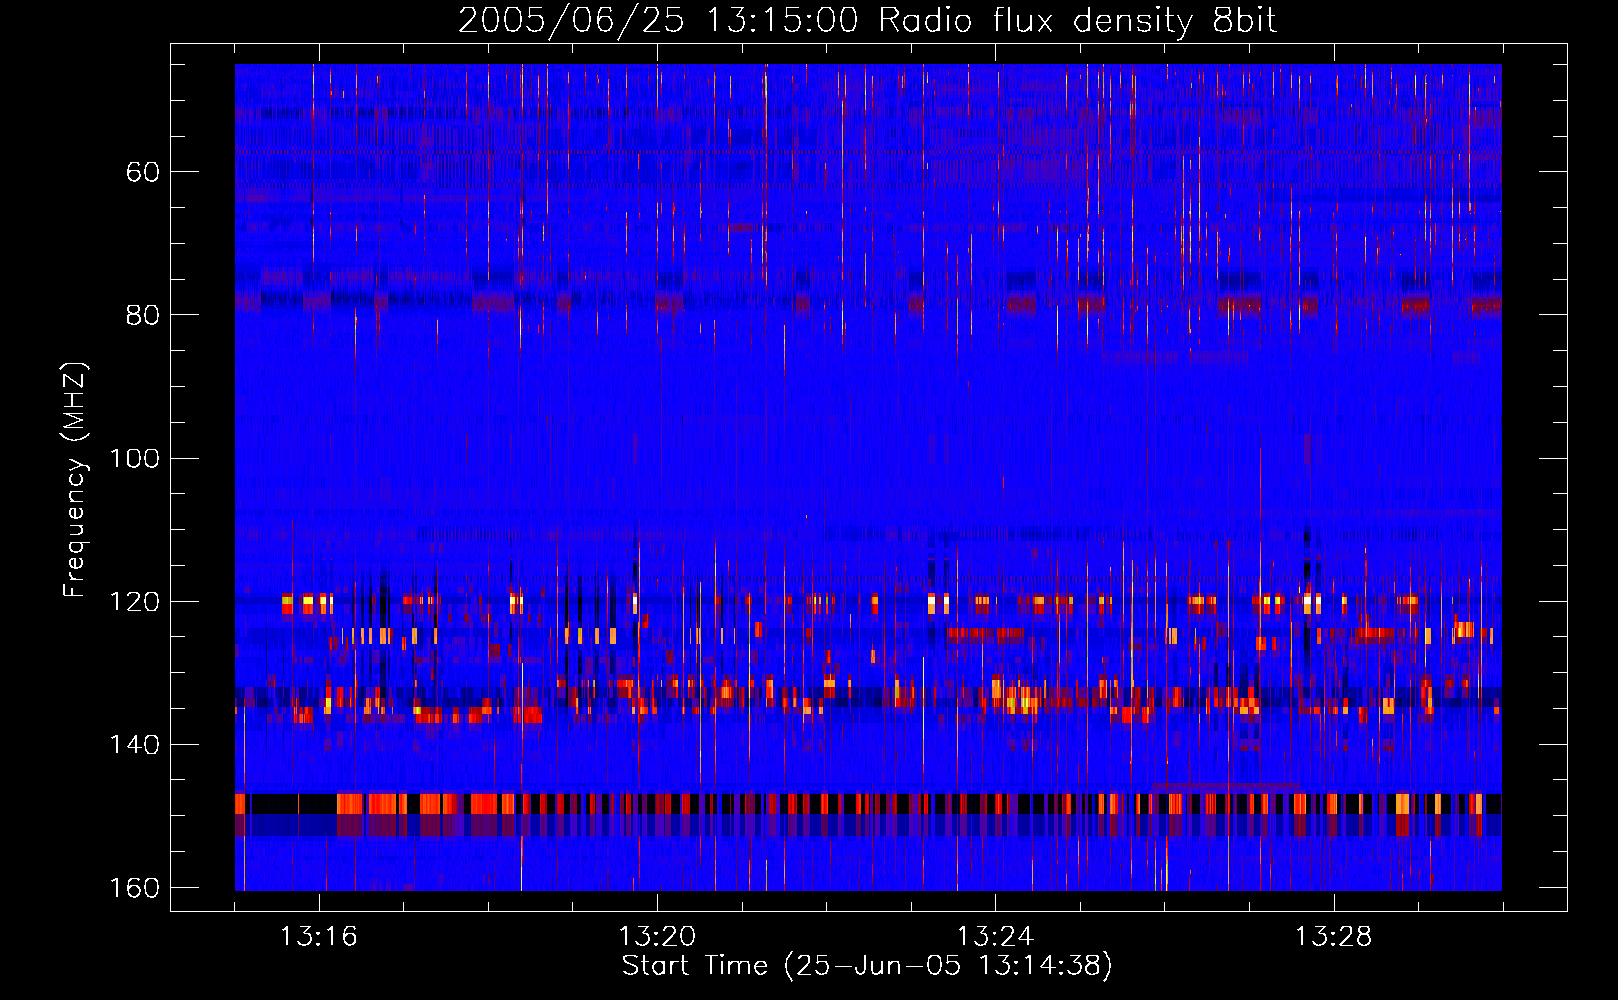Click the 'Start Time (25-Jun-05 13:14:38)' x-axis label
The image size is (1618, 1000).
coord(867,966)
